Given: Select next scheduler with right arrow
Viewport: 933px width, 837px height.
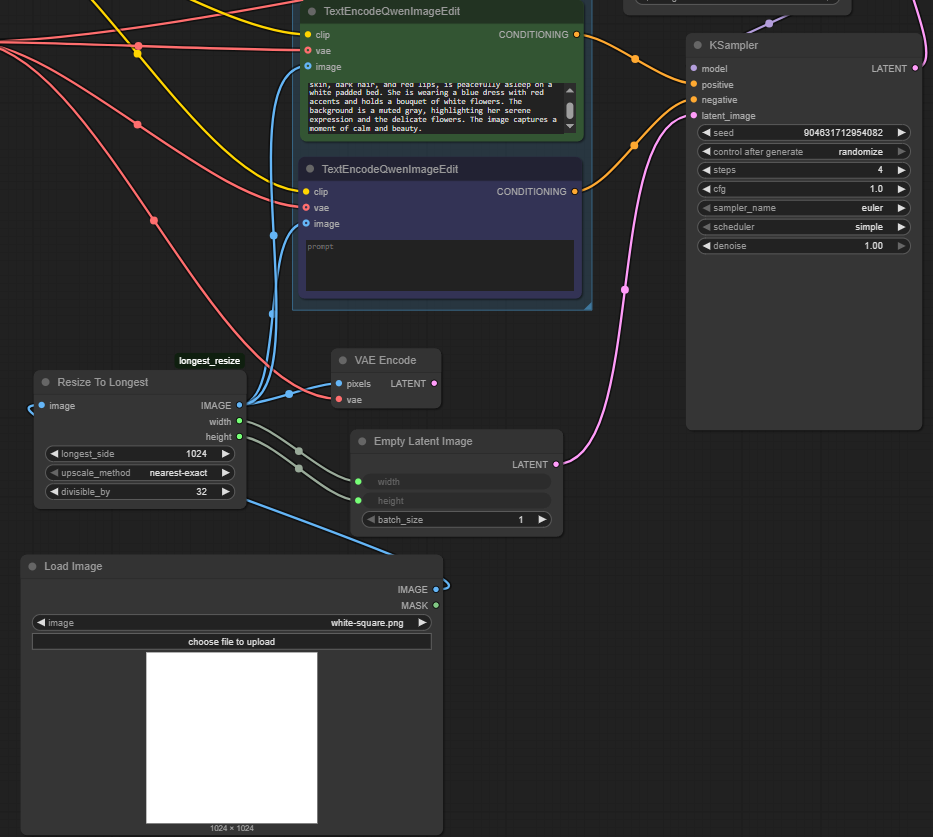Looking at the screenshot, I should [x=901, y=227].
